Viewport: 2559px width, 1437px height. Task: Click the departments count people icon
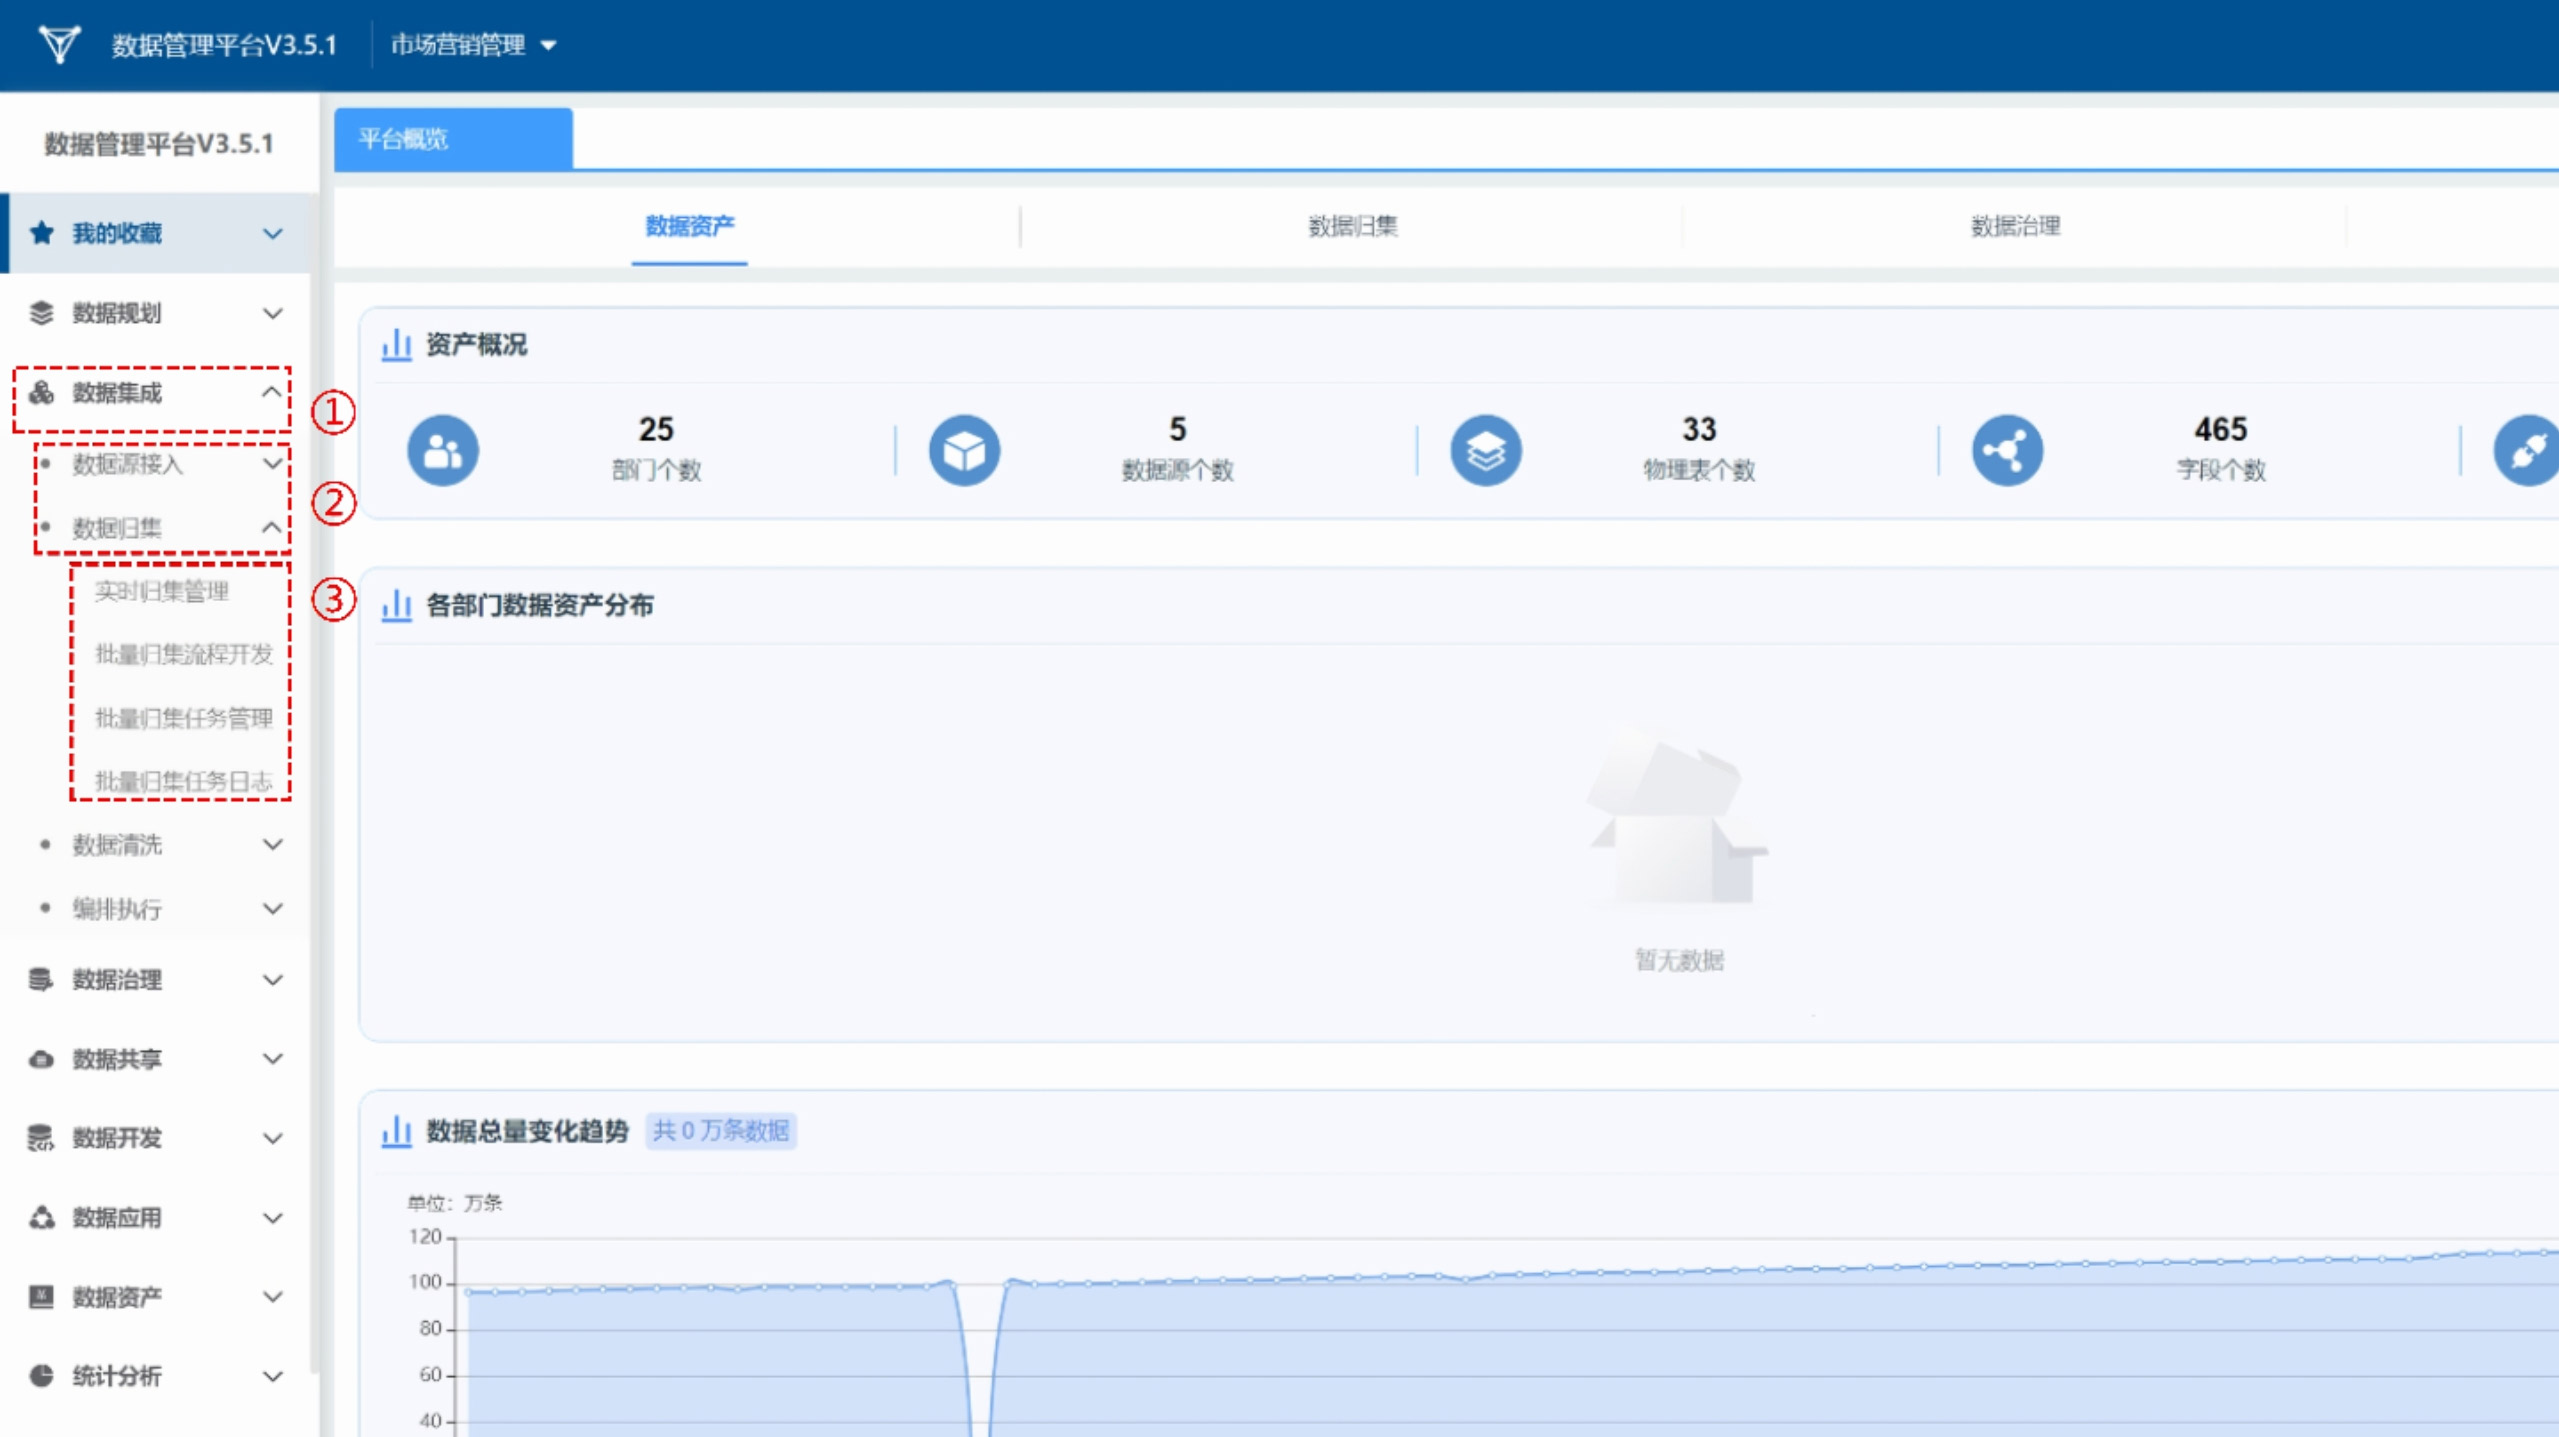(443, 451)
